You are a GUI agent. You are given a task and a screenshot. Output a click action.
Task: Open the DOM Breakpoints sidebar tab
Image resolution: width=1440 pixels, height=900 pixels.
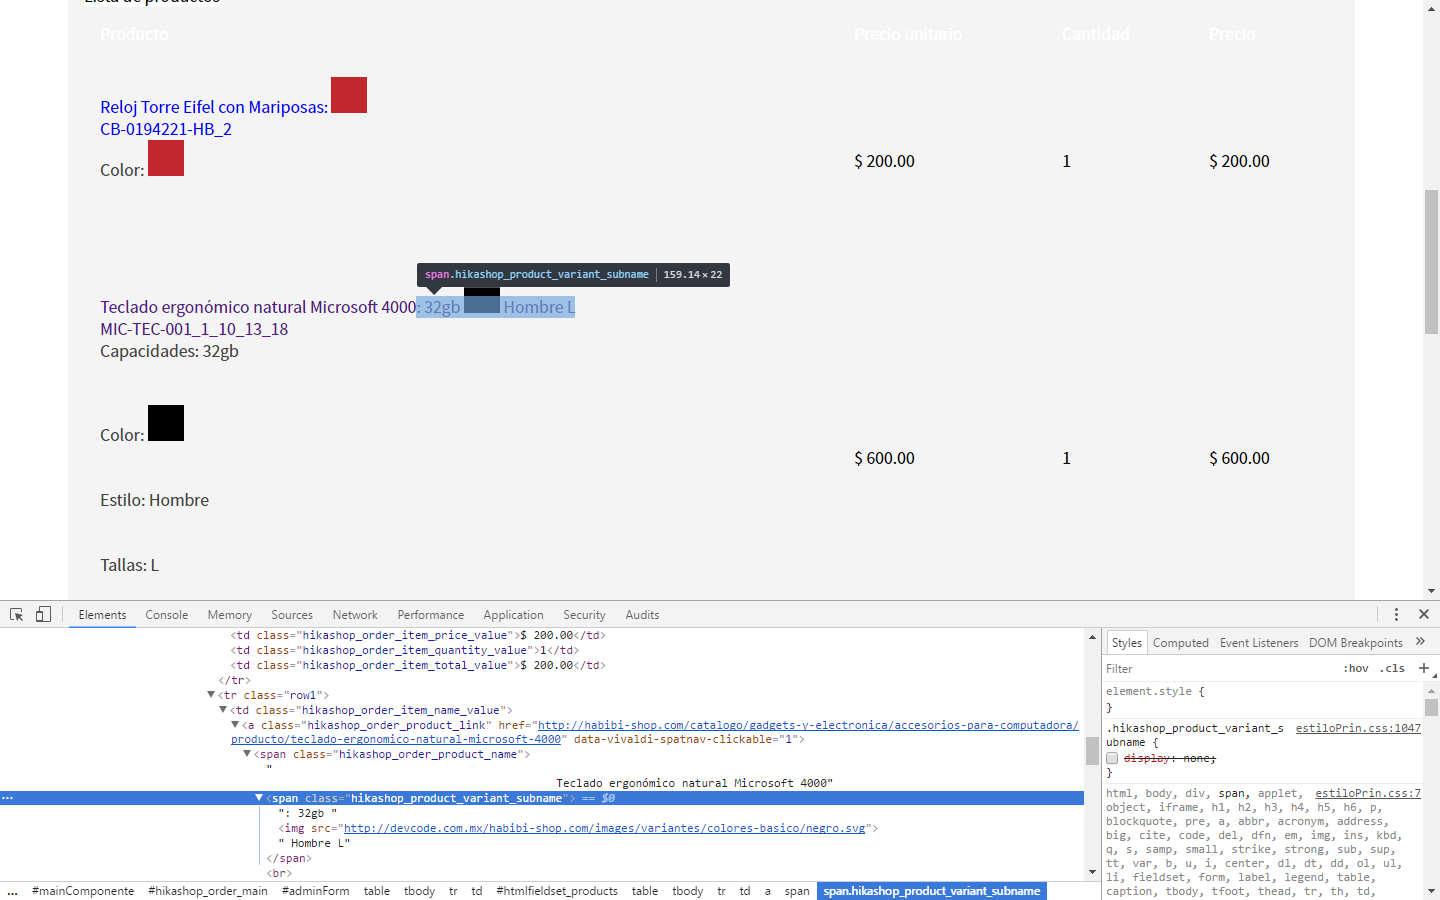click(x=1356, y=643)
